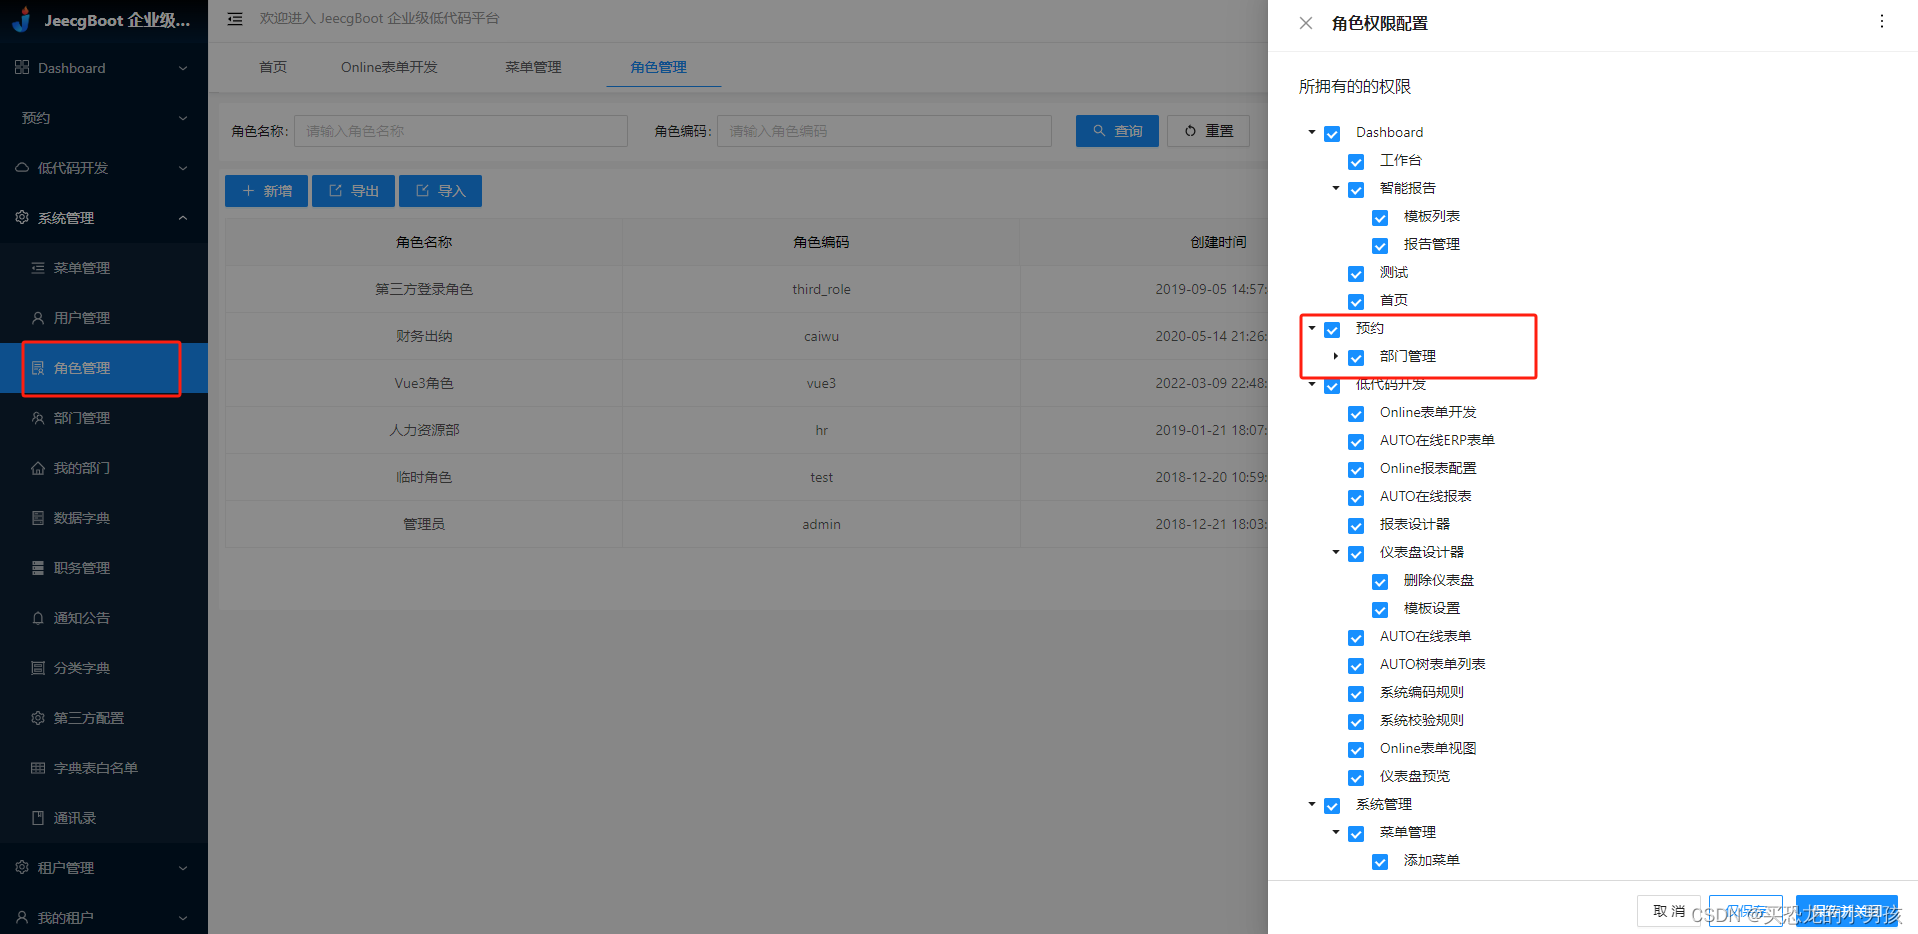Click the Online表单视图 tree label
Viewport: 1918px width, 934px height.
point(1428,748)
